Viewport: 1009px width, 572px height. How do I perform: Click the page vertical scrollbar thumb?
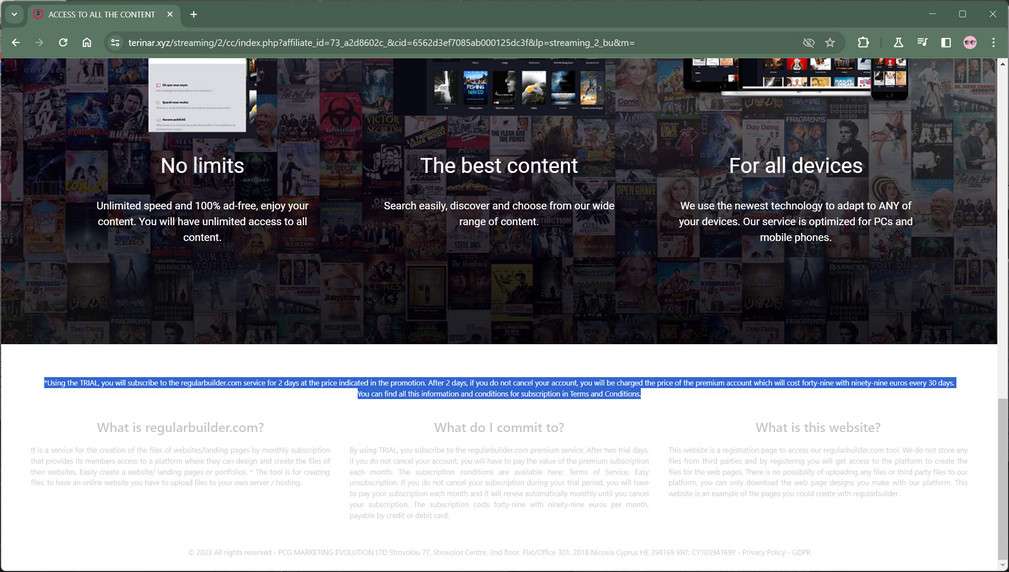[x=1002, y=481]
